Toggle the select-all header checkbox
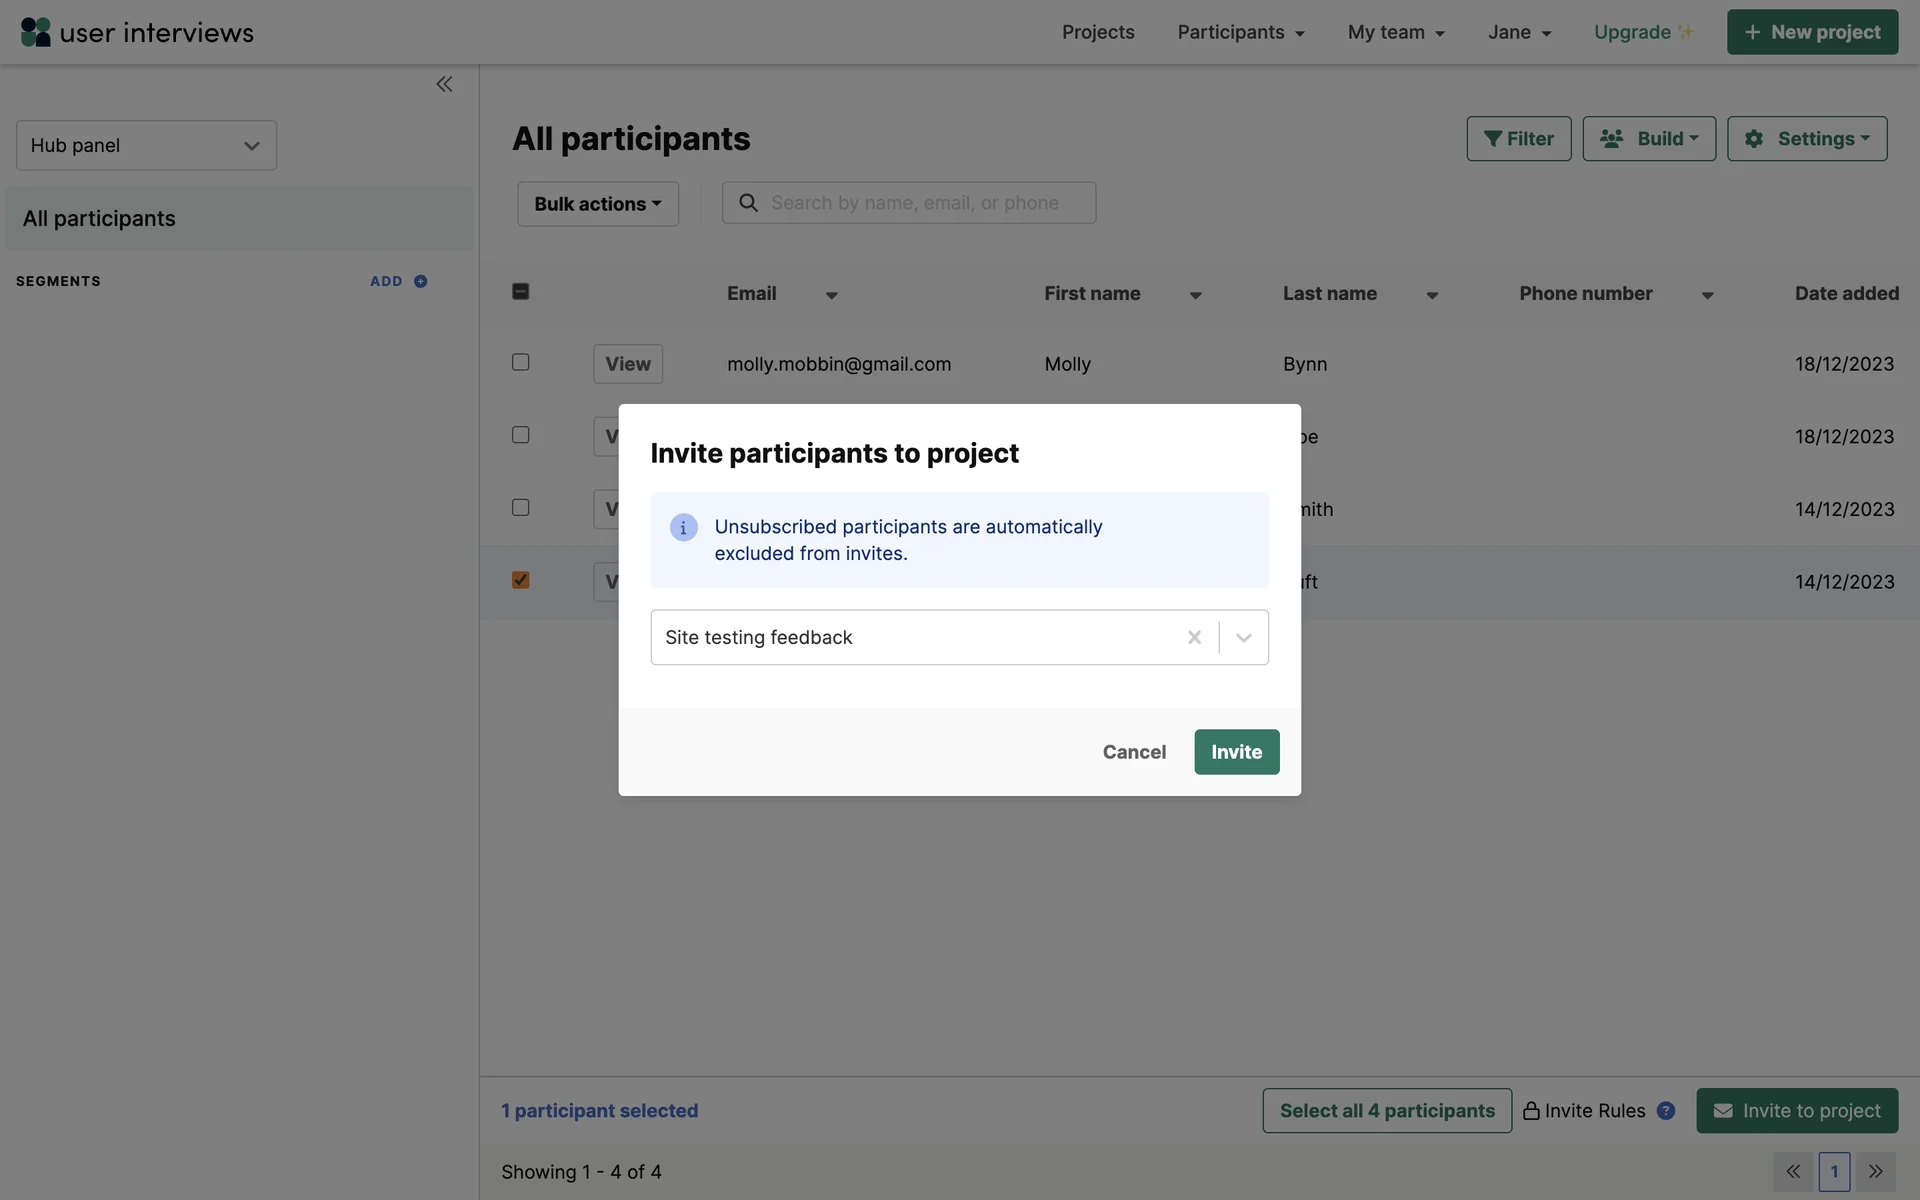Screen dimensions: 1920x1200 [x=521, y=292]
